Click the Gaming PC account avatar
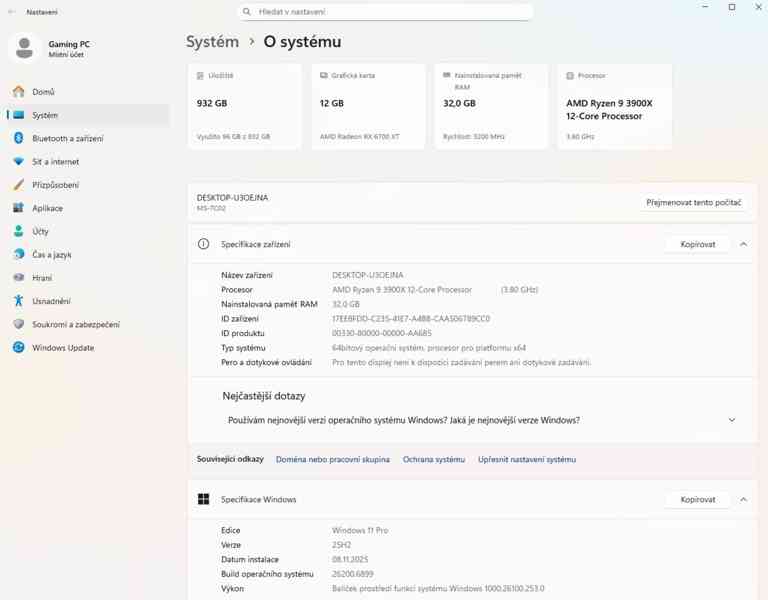This screenshot has height=600, width=768. [24, 48]
